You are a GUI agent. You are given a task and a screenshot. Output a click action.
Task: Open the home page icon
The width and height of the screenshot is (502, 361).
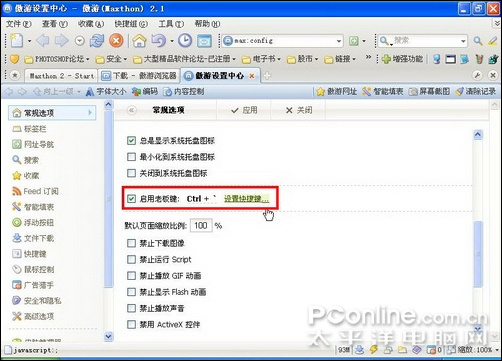coord(139,41)
